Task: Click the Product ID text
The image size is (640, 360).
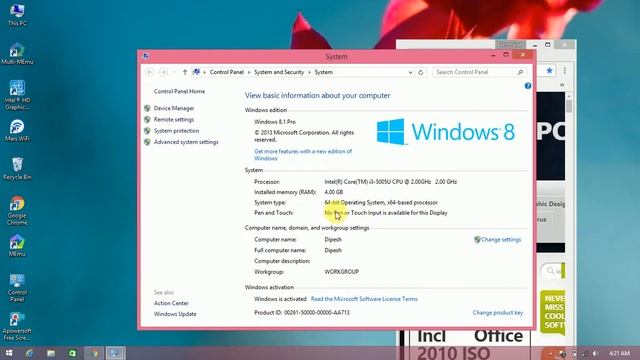Action: (x=302, y=313)
